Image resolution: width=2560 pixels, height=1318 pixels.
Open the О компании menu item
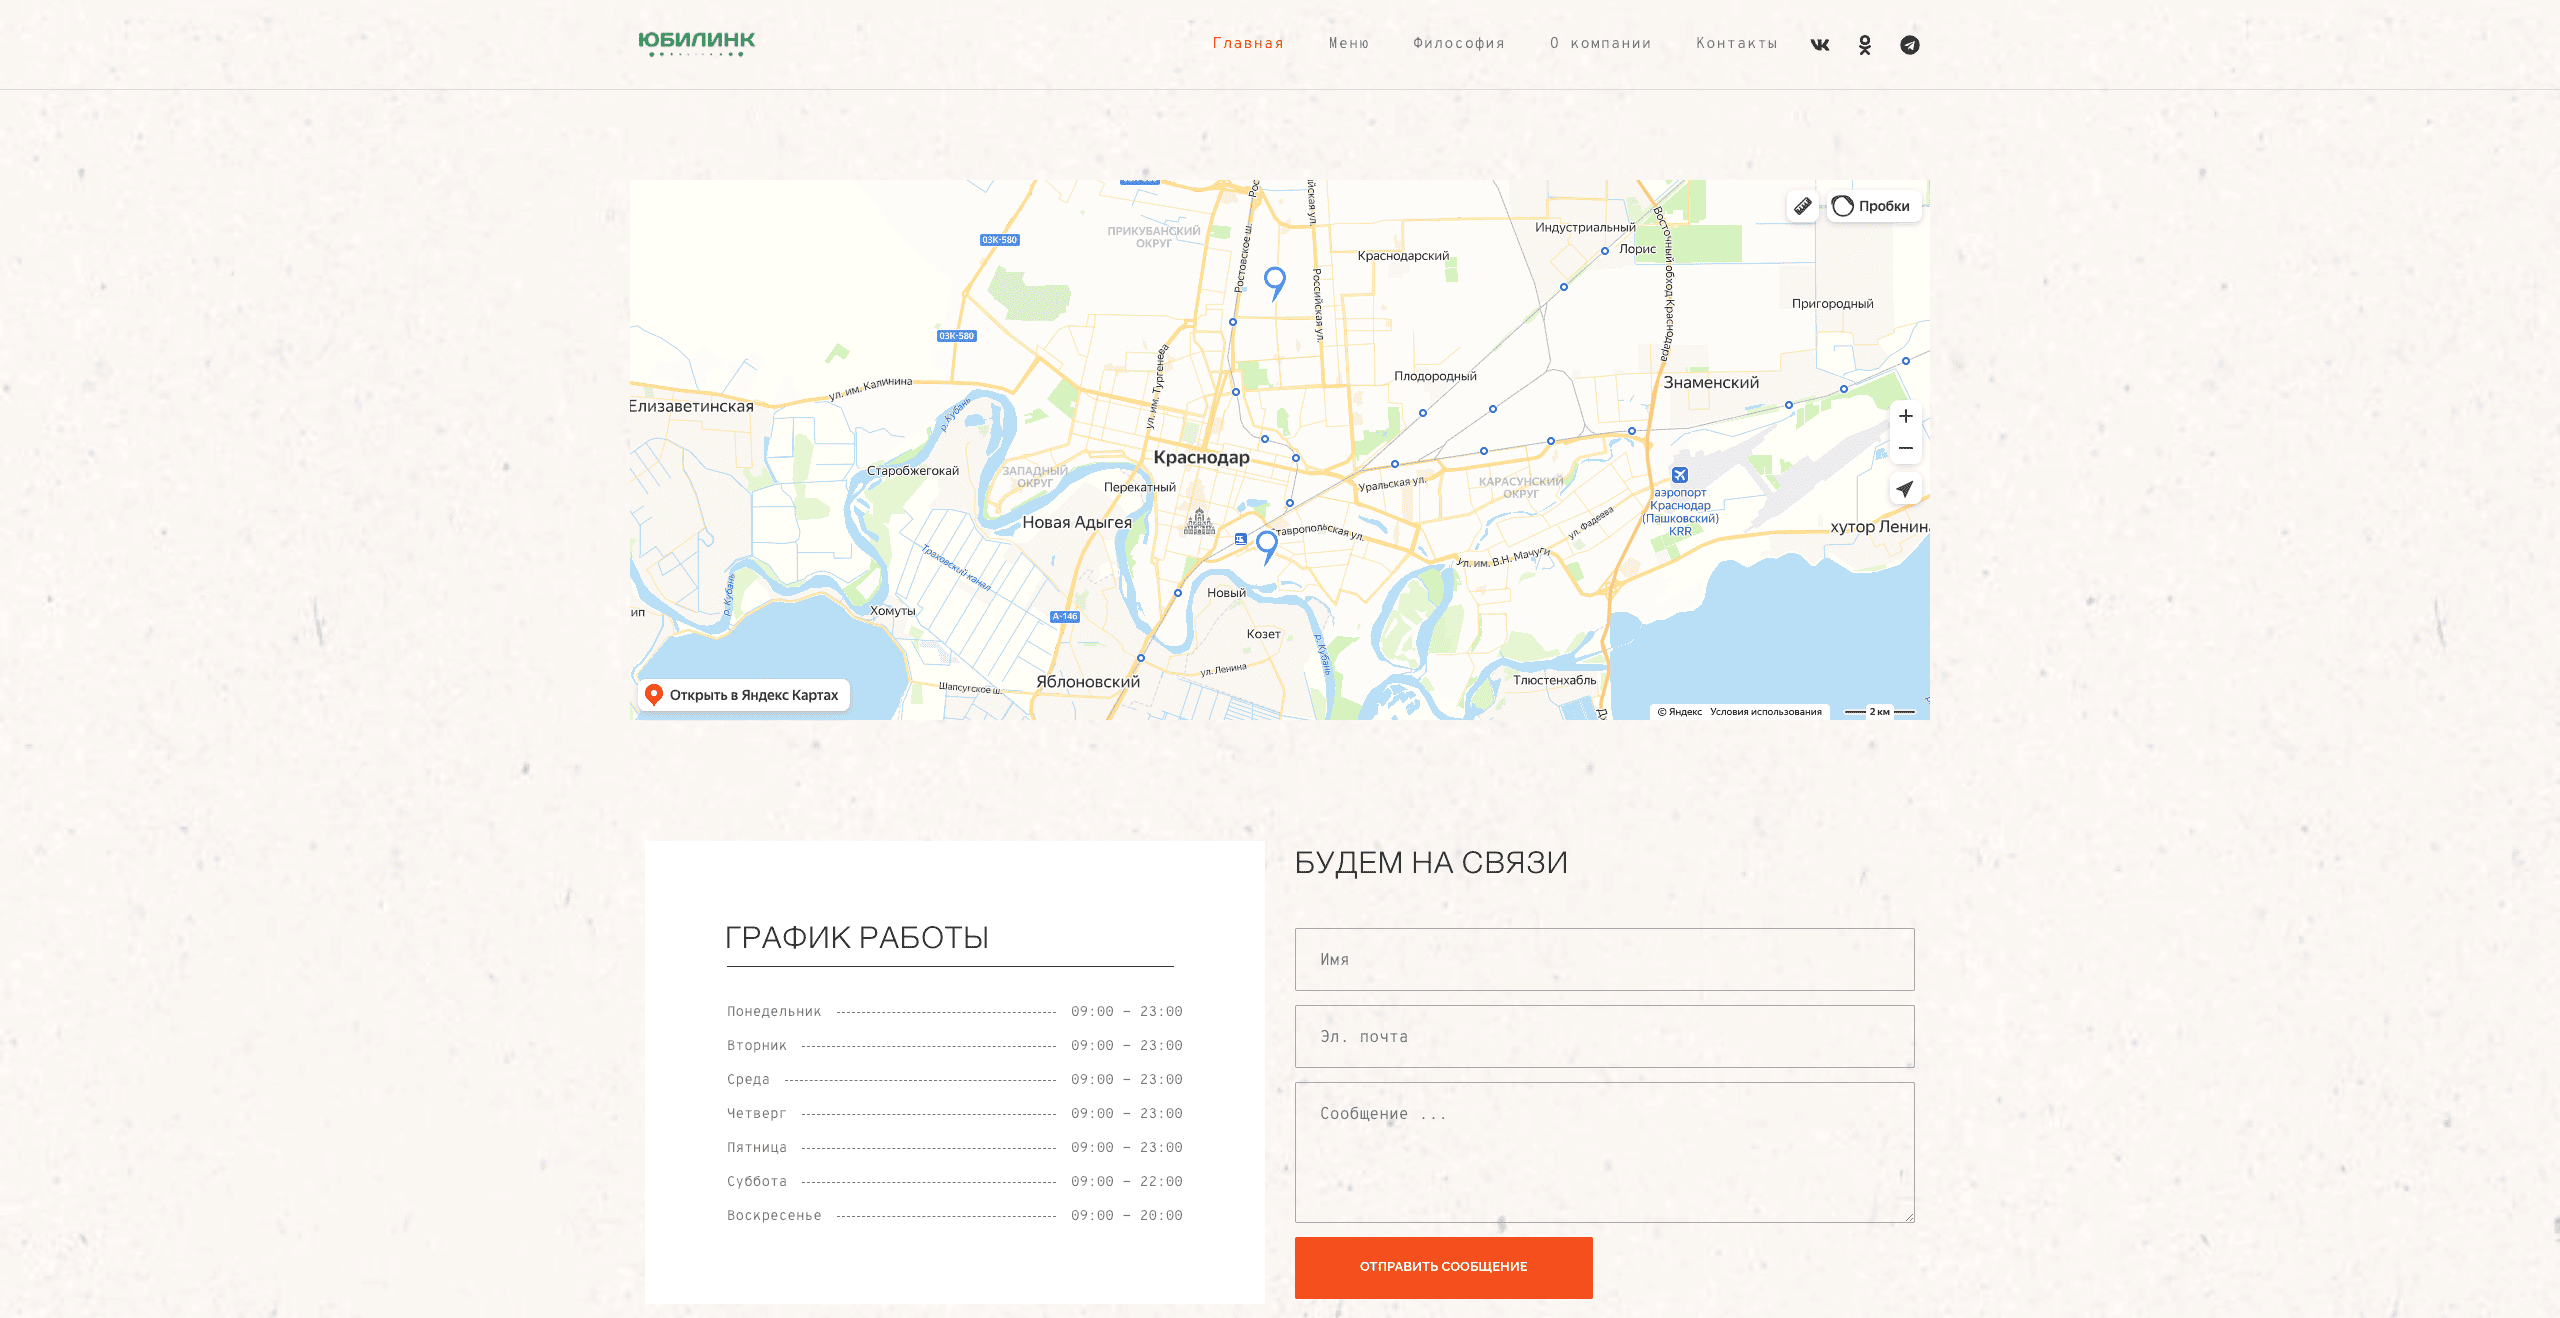(1600, 43)
